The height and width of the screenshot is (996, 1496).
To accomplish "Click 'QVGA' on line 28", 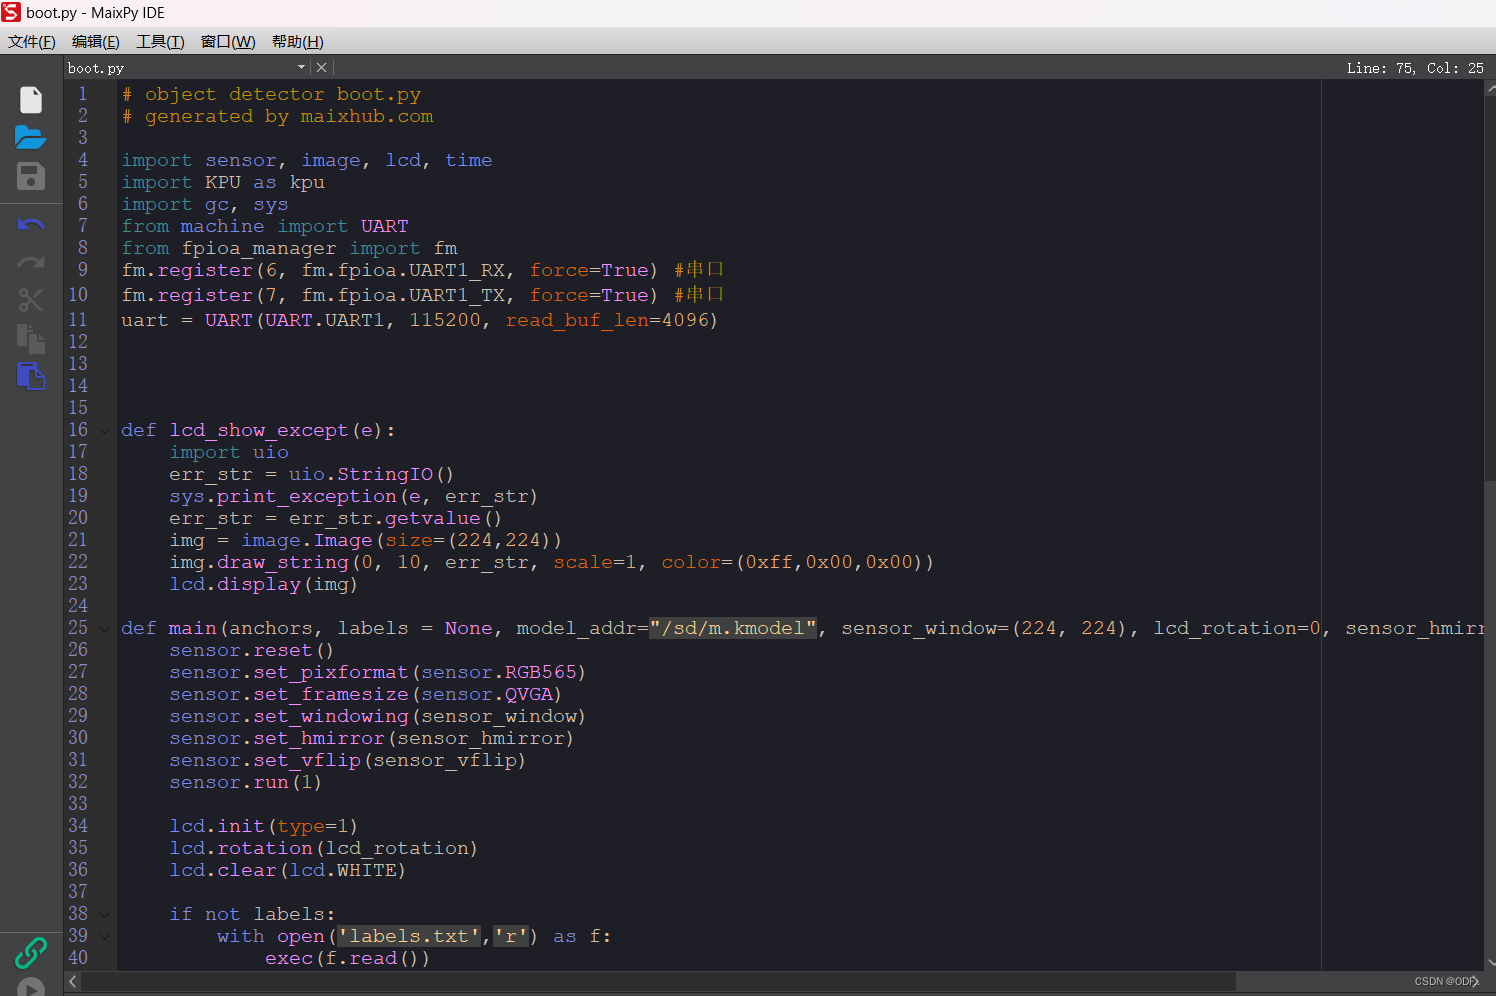I will coord(529,694).
